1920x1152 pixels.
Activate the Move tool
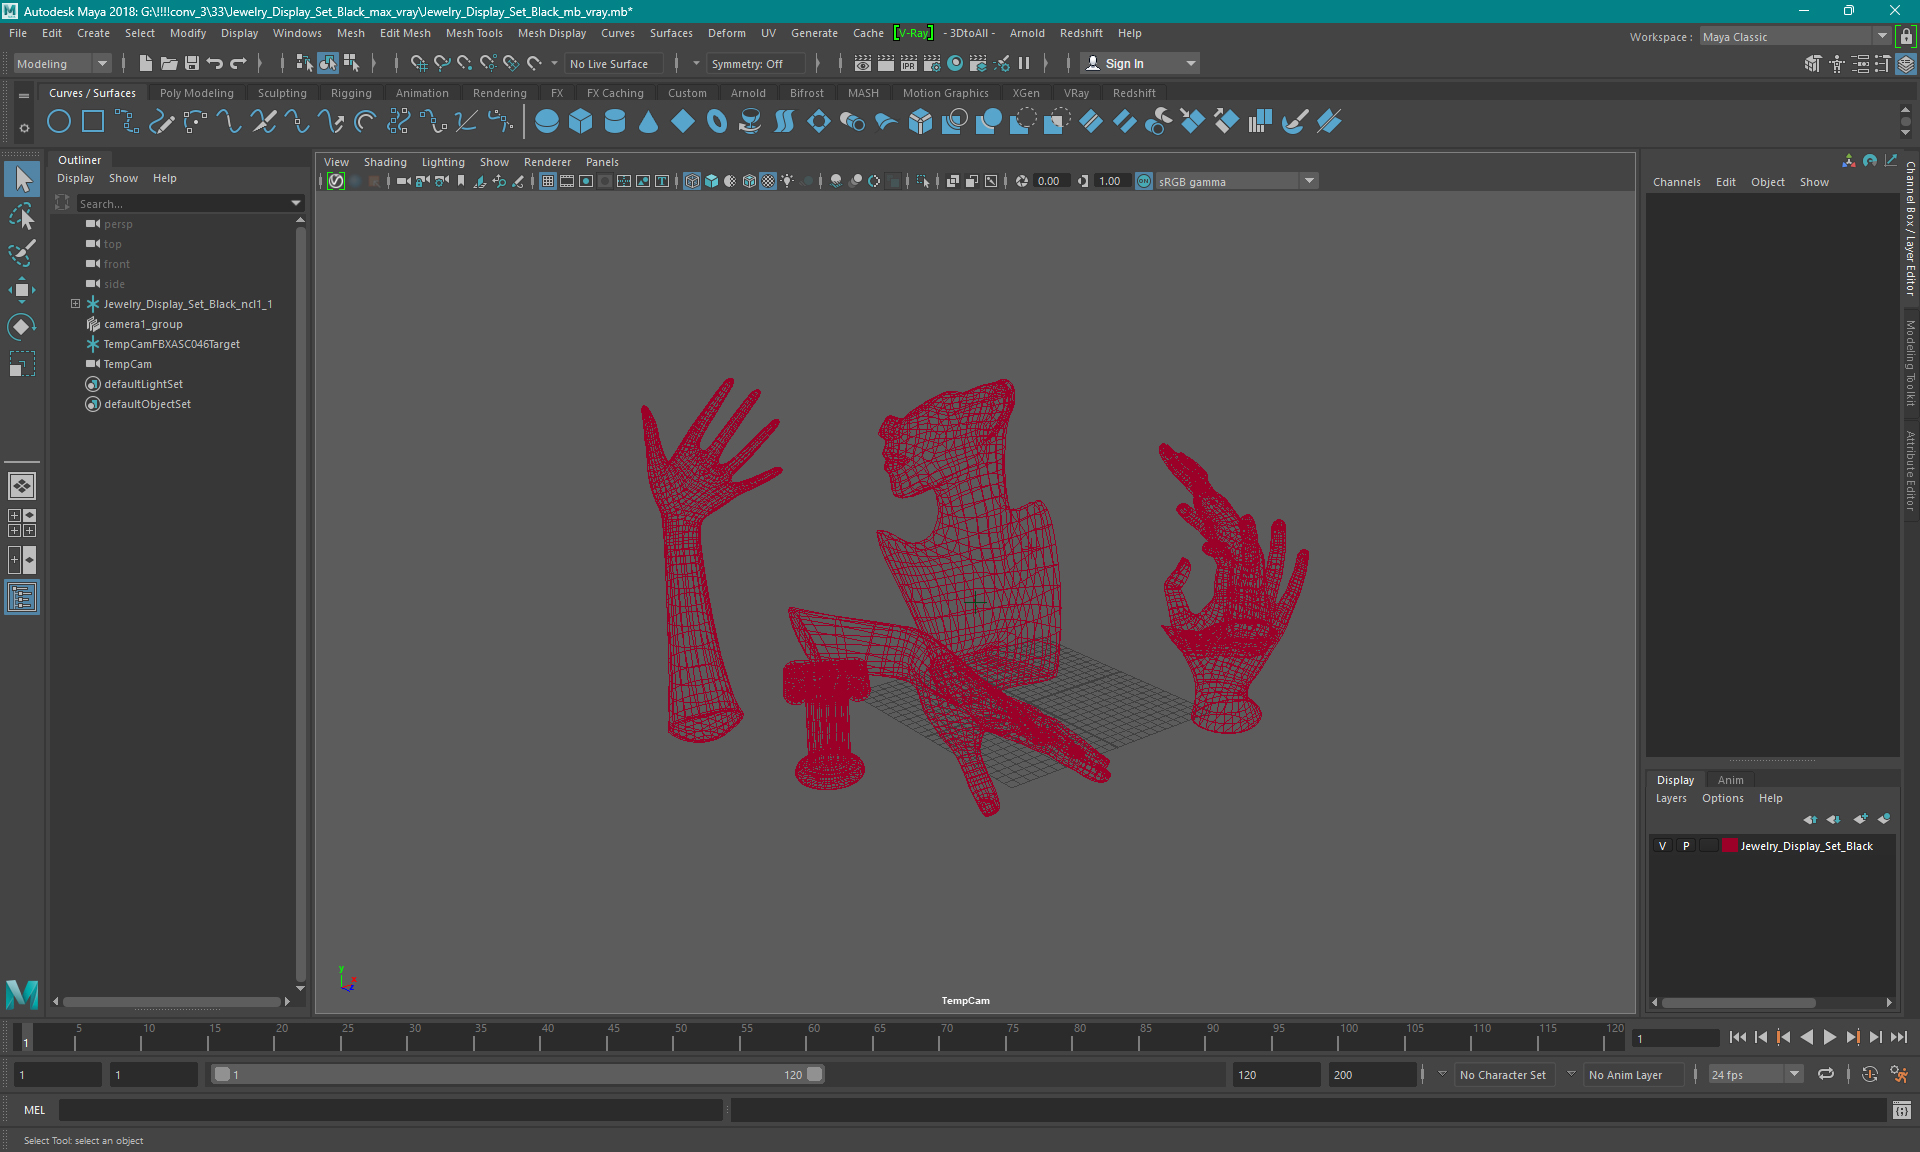coord(22,290)
